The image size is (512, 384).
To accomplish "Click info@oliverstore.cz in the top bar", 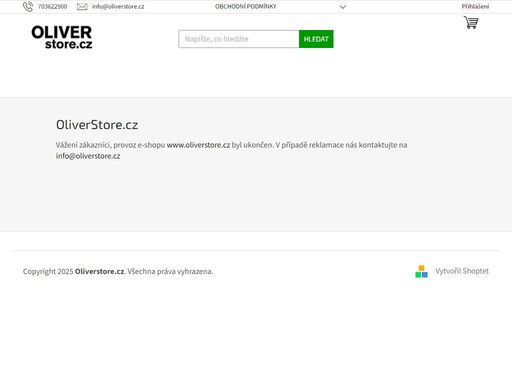I will point(118,7).
